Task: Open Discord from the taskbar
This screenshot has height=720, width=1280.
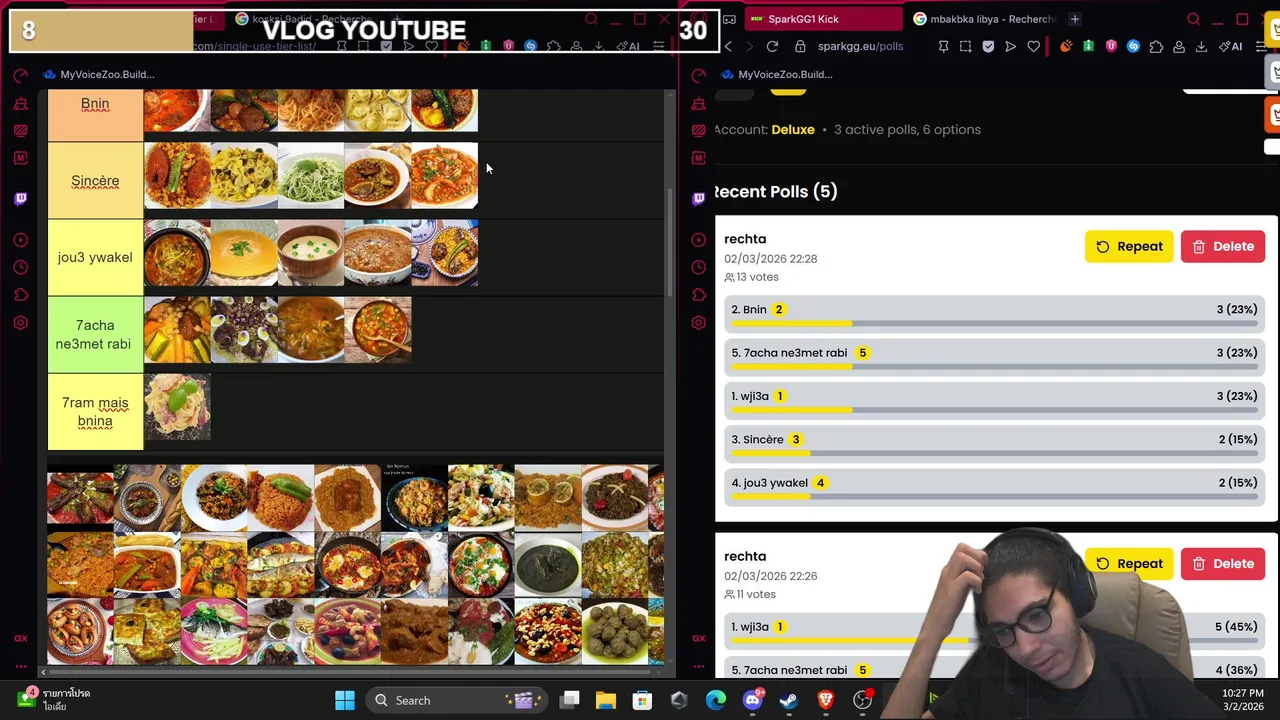Action: click(752, 700)
